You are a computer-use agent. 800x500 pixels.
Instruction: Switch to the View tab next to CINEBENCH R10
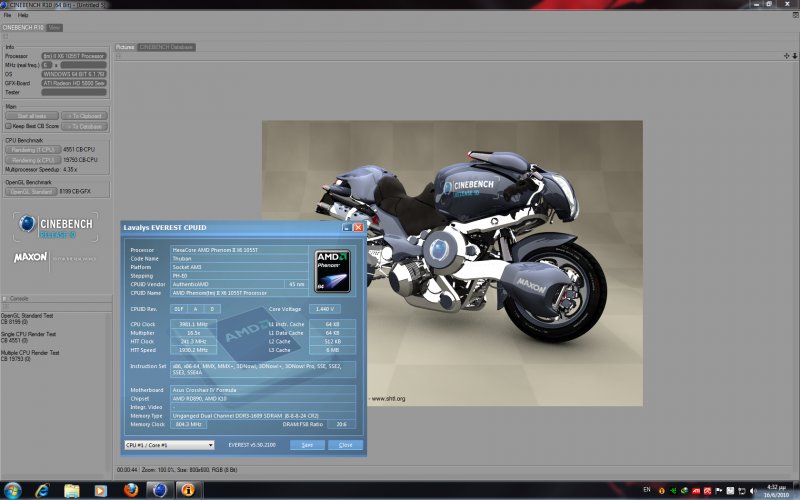coord(55,28)
